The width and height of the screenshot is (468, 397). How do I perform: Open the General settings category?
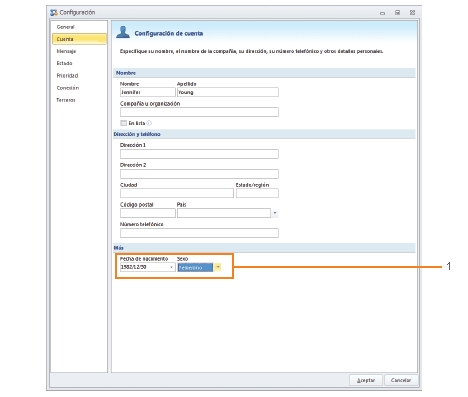(x=65, y=27)
